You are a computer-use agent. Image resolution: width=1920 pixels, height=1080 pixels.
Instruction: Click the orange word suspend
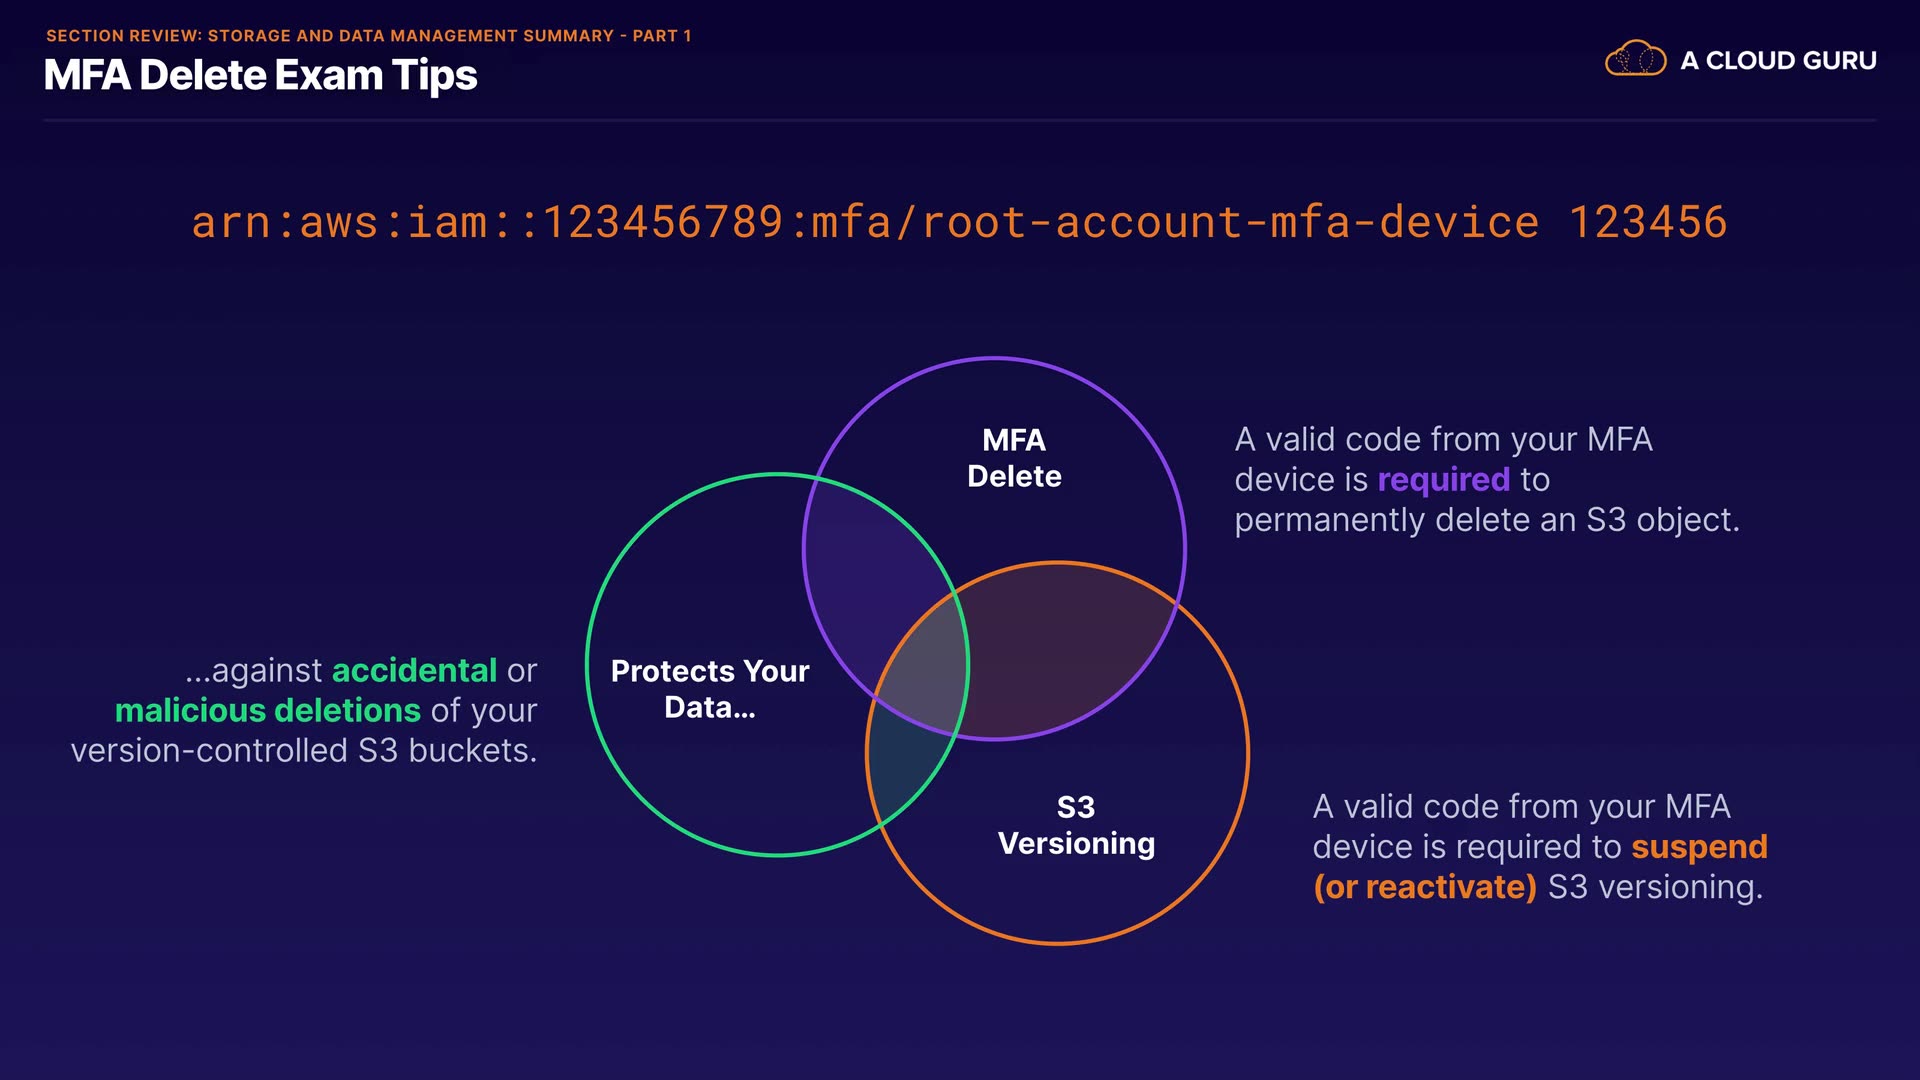[x=1699, y=847]
